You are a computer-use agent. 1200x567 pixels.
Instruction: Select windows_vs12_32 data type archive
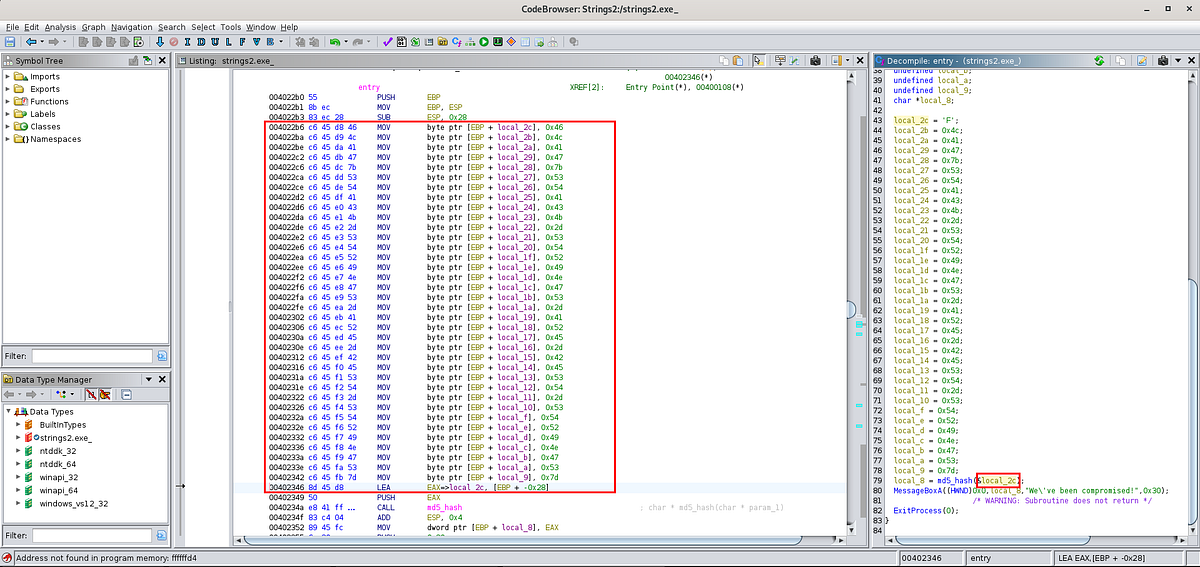[x=73, y=503]
